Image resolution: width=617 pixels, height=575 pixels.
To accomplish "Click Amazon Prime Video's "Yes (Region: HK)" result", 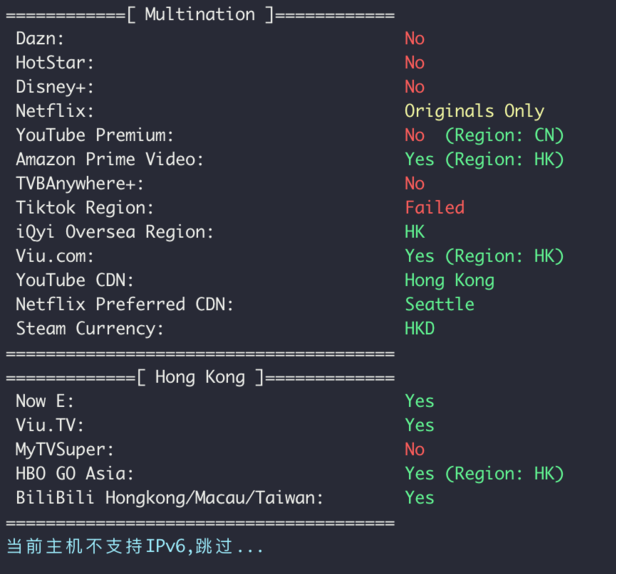I will (x=484, y=159).
